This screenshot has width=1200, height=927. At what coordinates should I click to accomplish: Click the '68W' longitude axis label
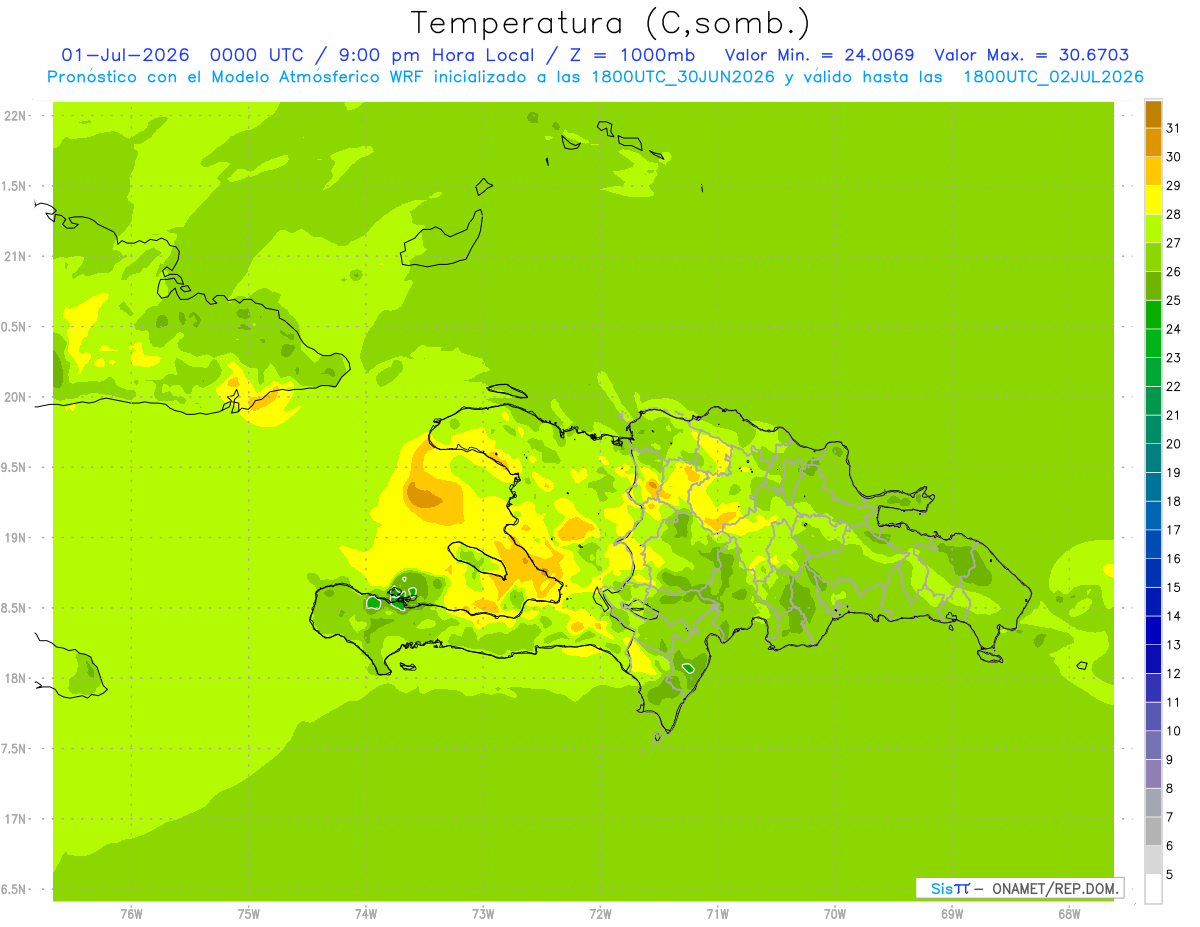click(x=1069, y=913)
